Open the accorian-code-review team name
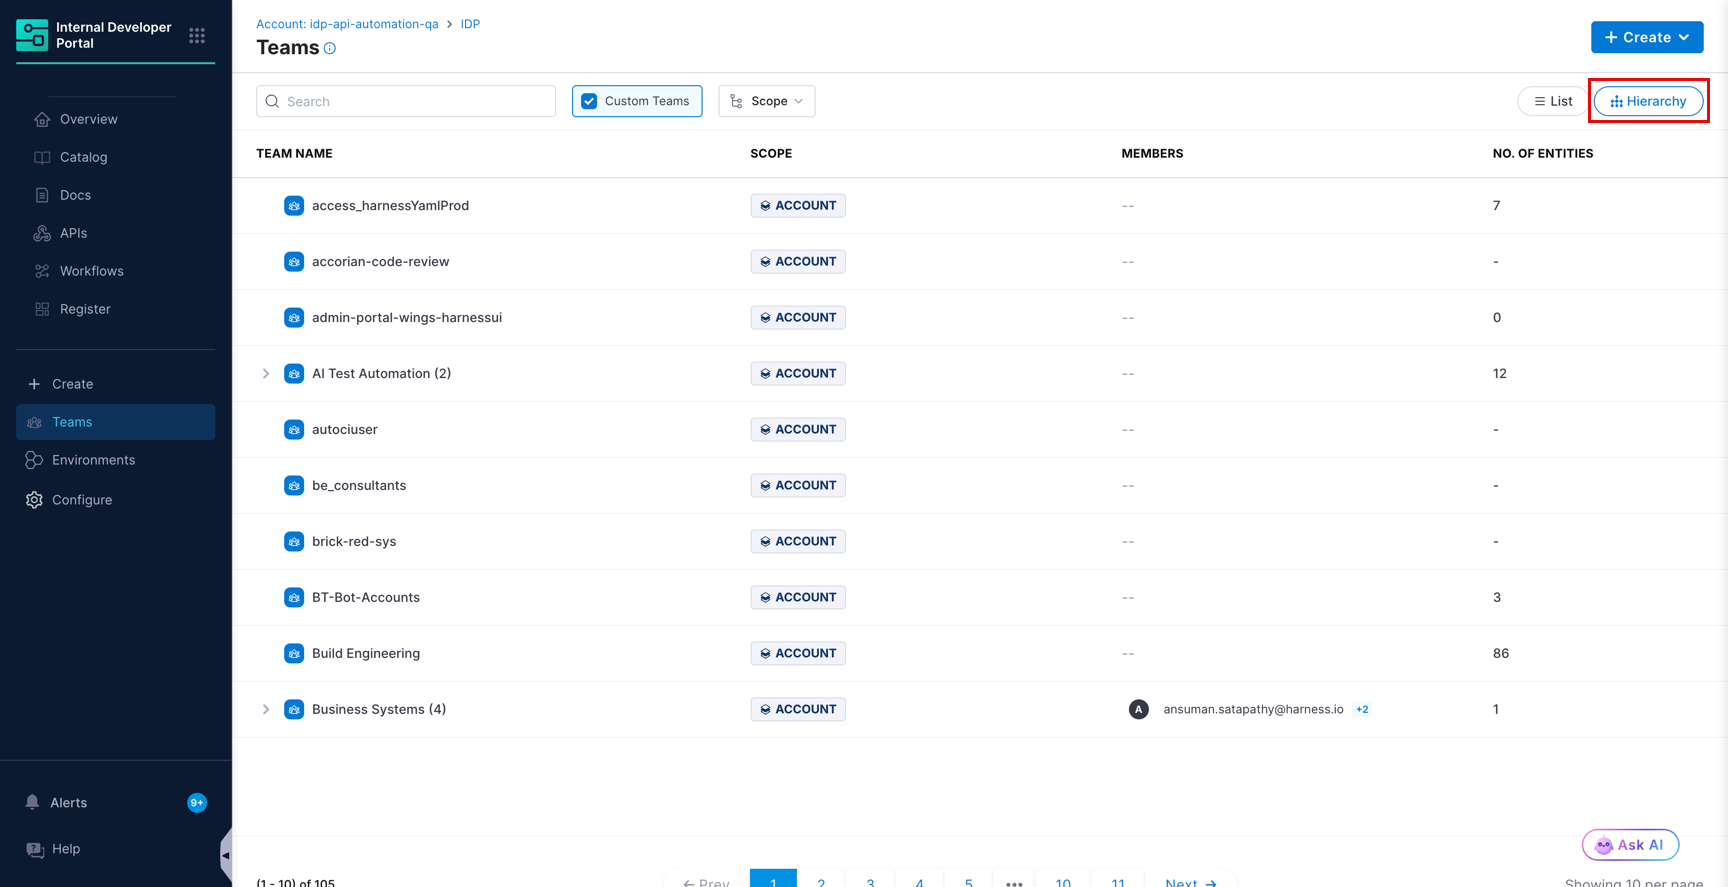The image size is (1728, 887). [x=380, y=262]
